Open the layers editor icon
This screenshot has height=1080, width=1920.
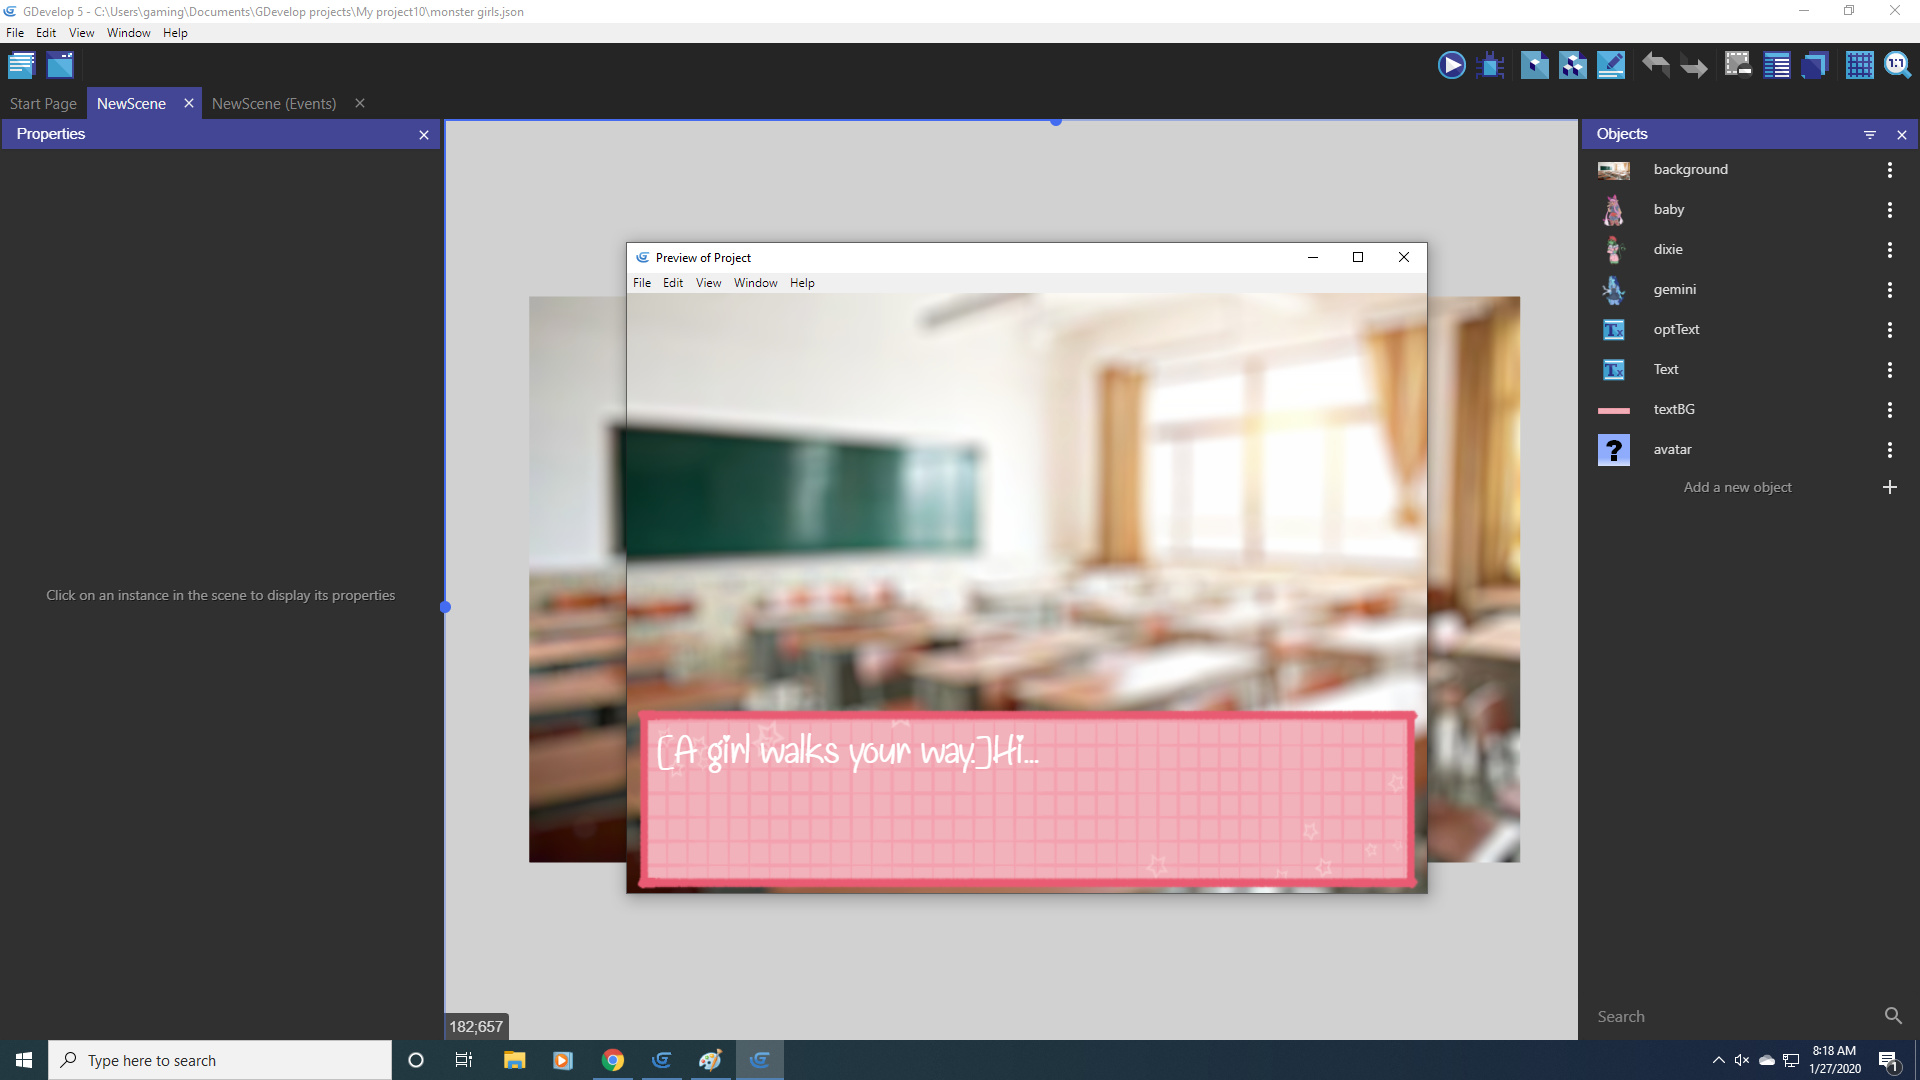tap(1814, 66)
